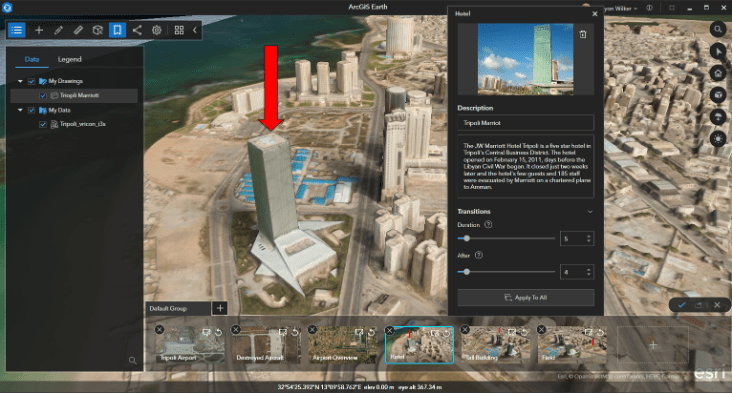The width and height of the screenshot is (732, 394).
Task: Click the Apply To All button
Action: click(526, 297)
